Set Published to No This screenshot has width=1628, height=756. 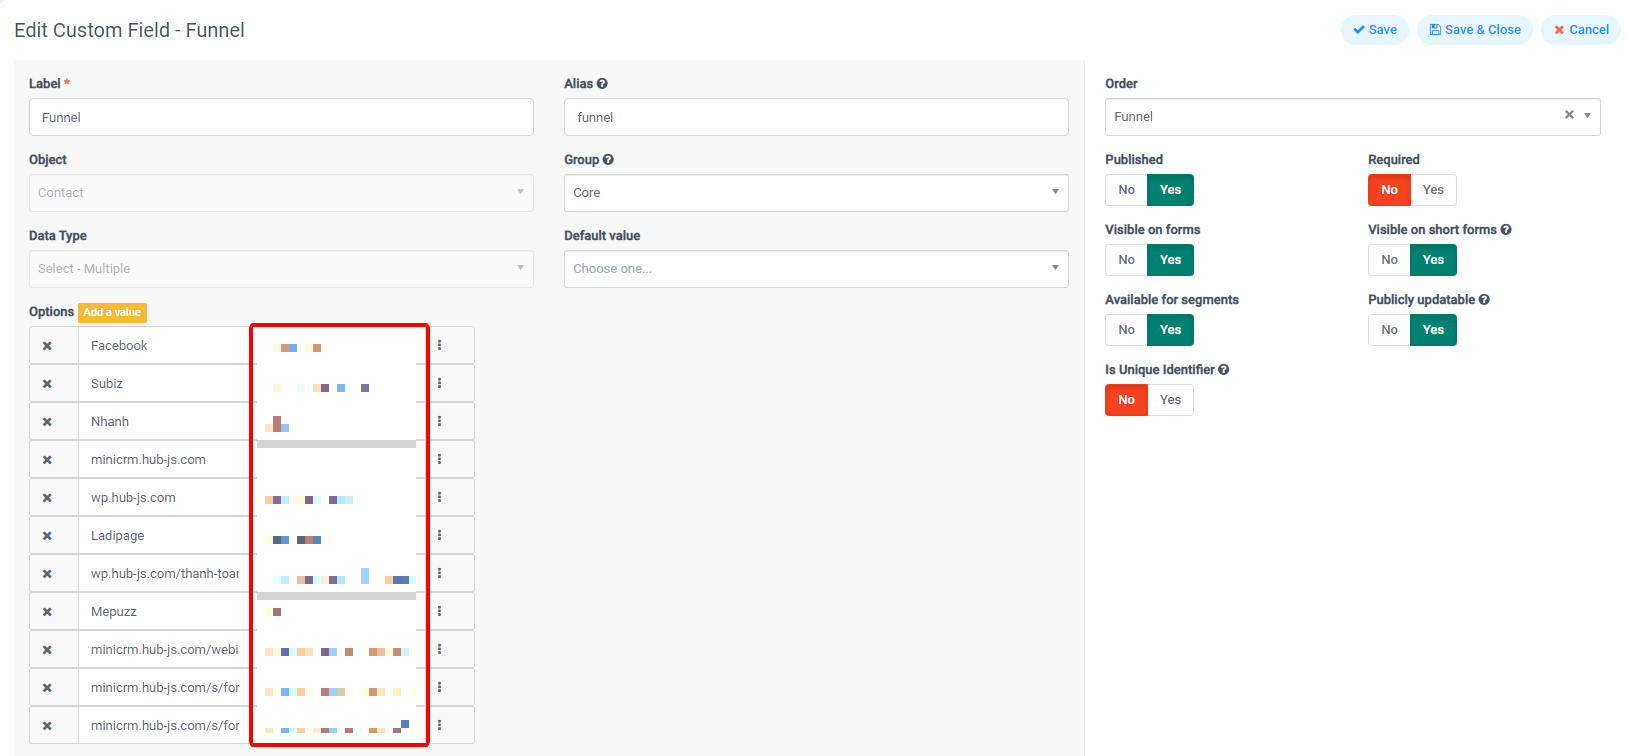coord(1126,190)
